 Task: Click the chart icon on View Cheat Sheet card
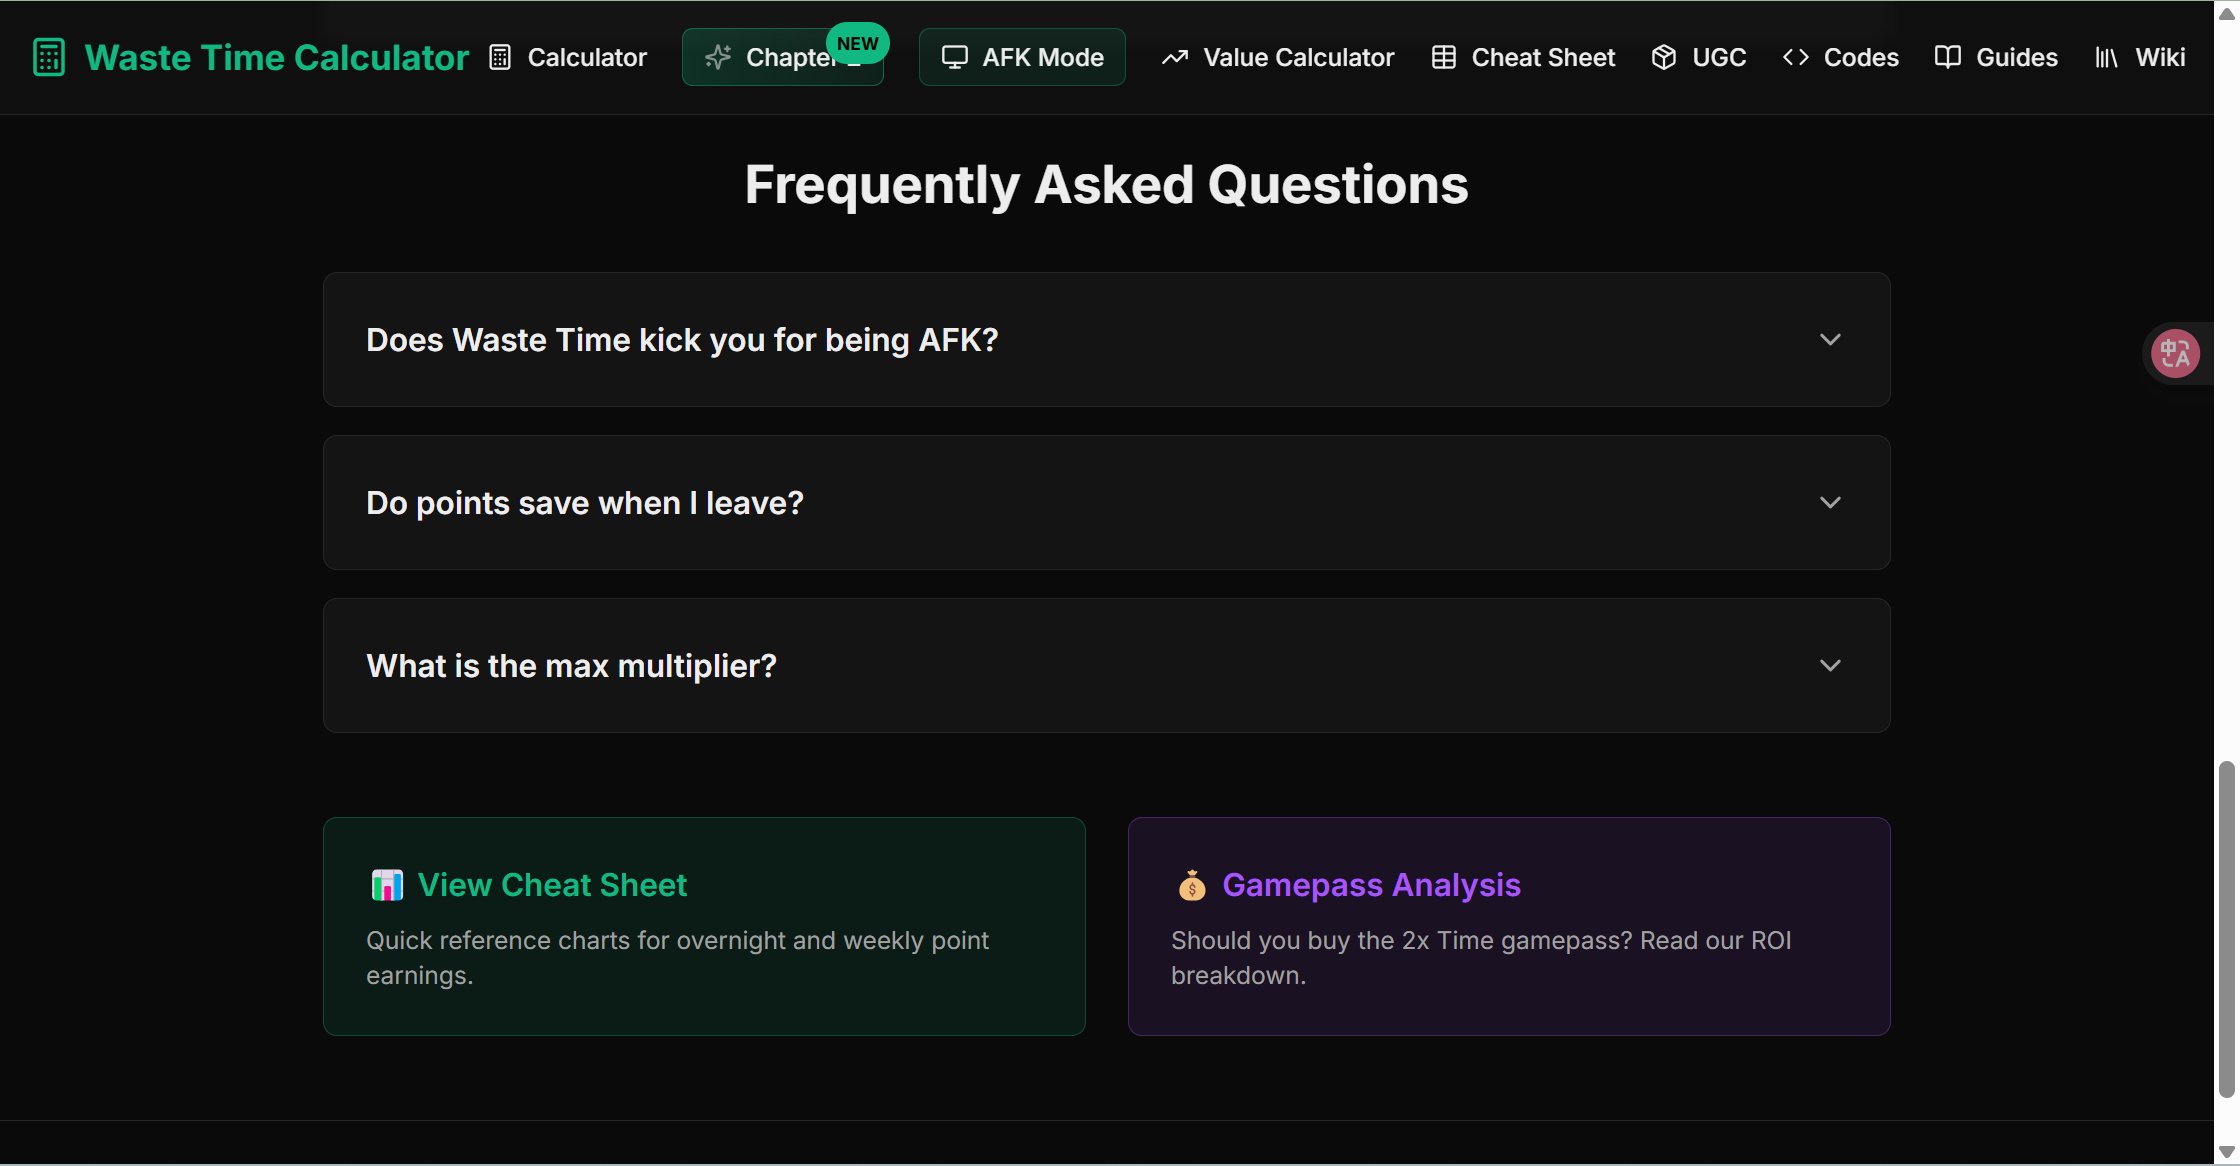[x=386, y=885]
